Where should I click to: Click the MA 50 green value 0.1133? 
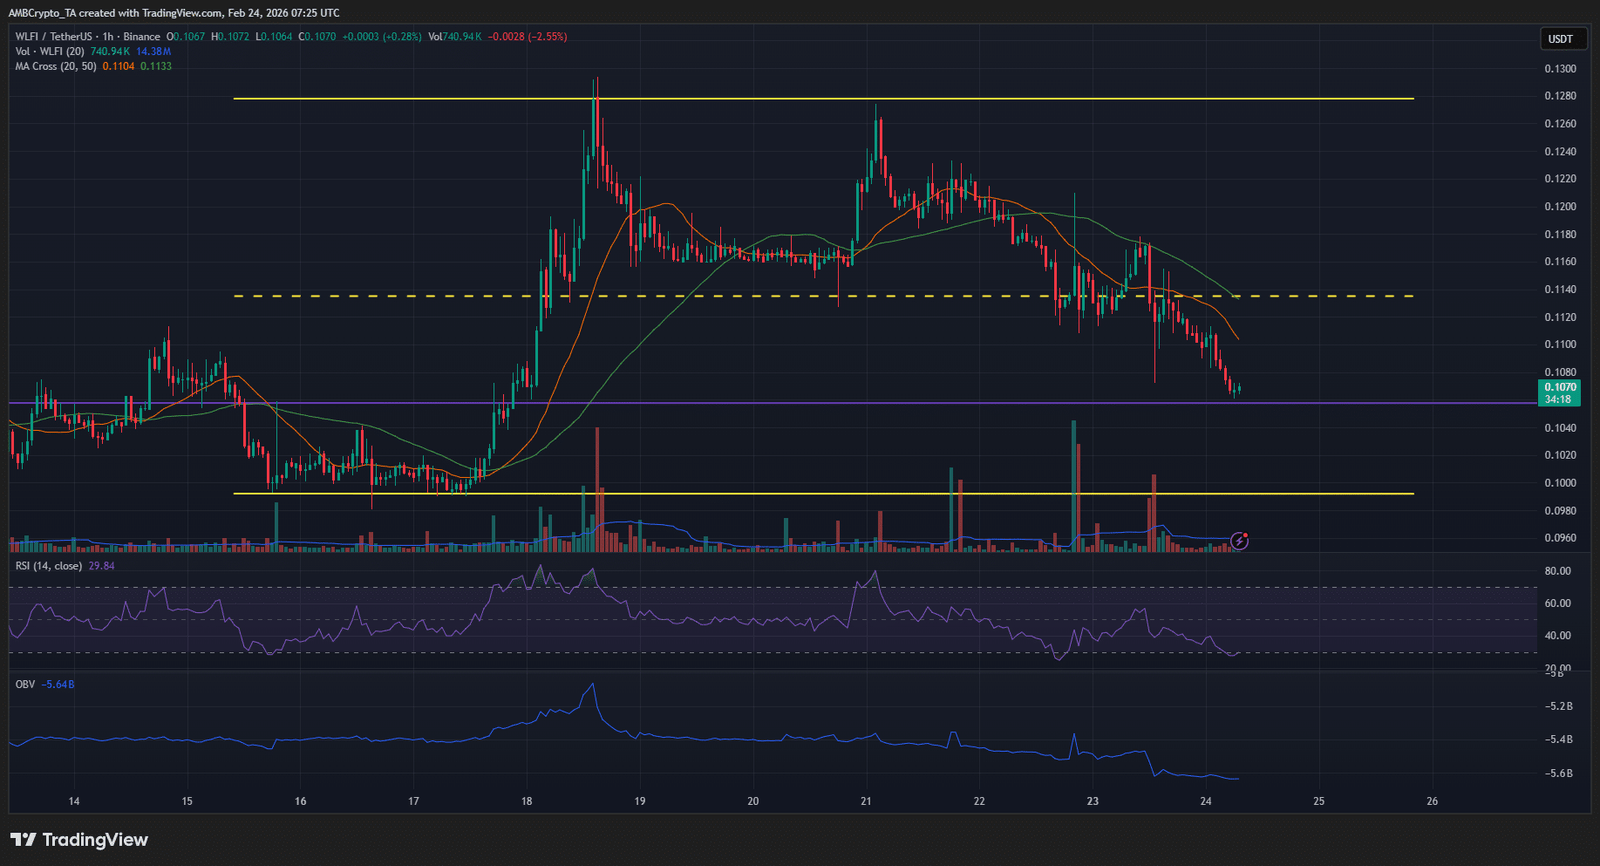tap(156, 66)
